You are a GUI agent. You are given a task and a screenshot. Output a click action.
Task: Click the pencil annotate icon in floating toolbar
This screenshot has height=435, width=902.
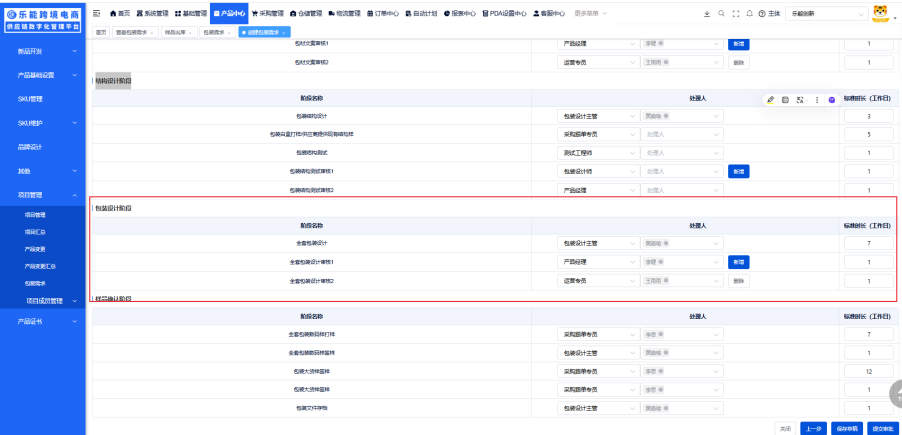tap(770, 100)
